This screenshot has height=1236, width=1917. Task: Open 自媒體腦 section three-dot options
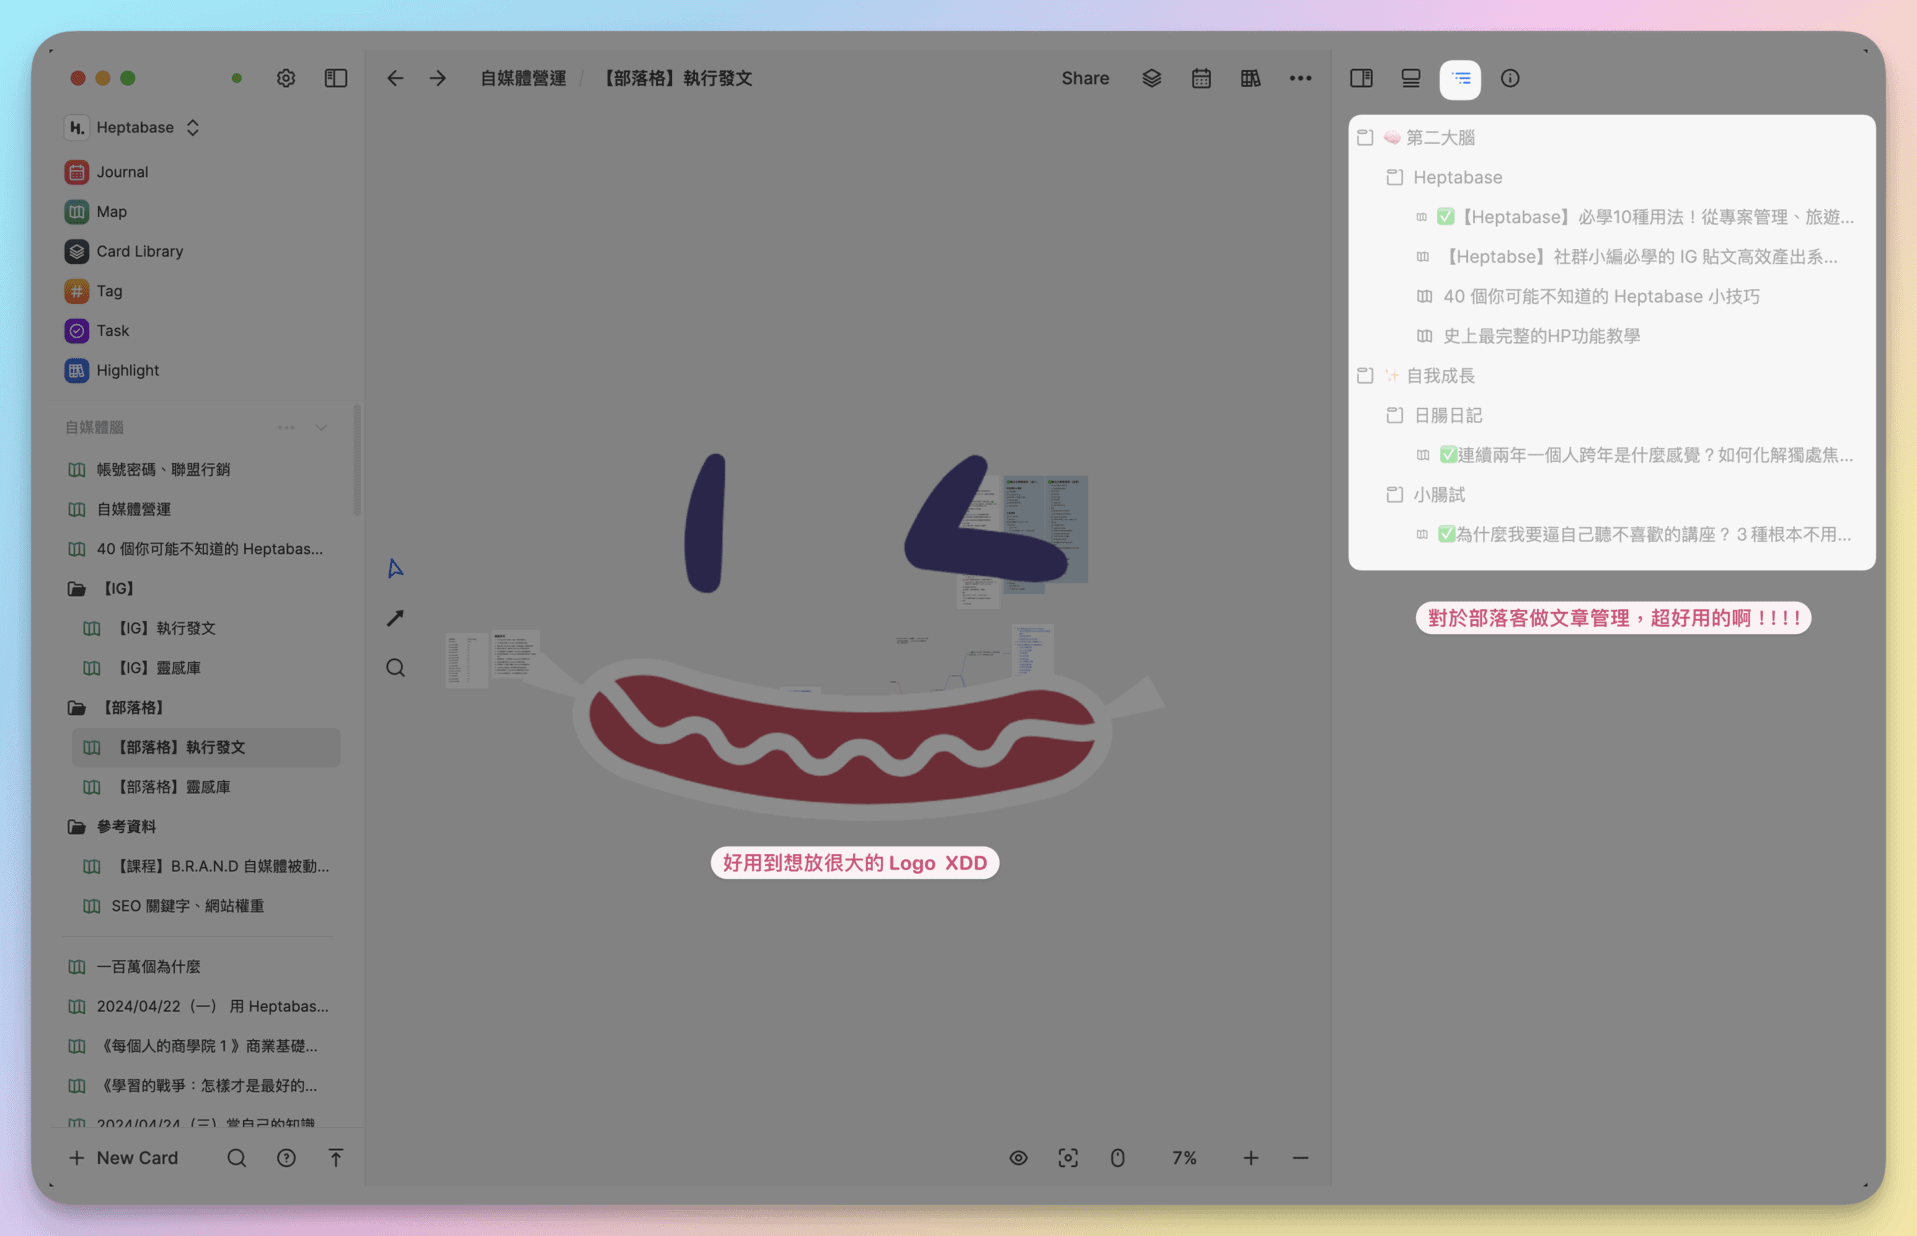286,428
